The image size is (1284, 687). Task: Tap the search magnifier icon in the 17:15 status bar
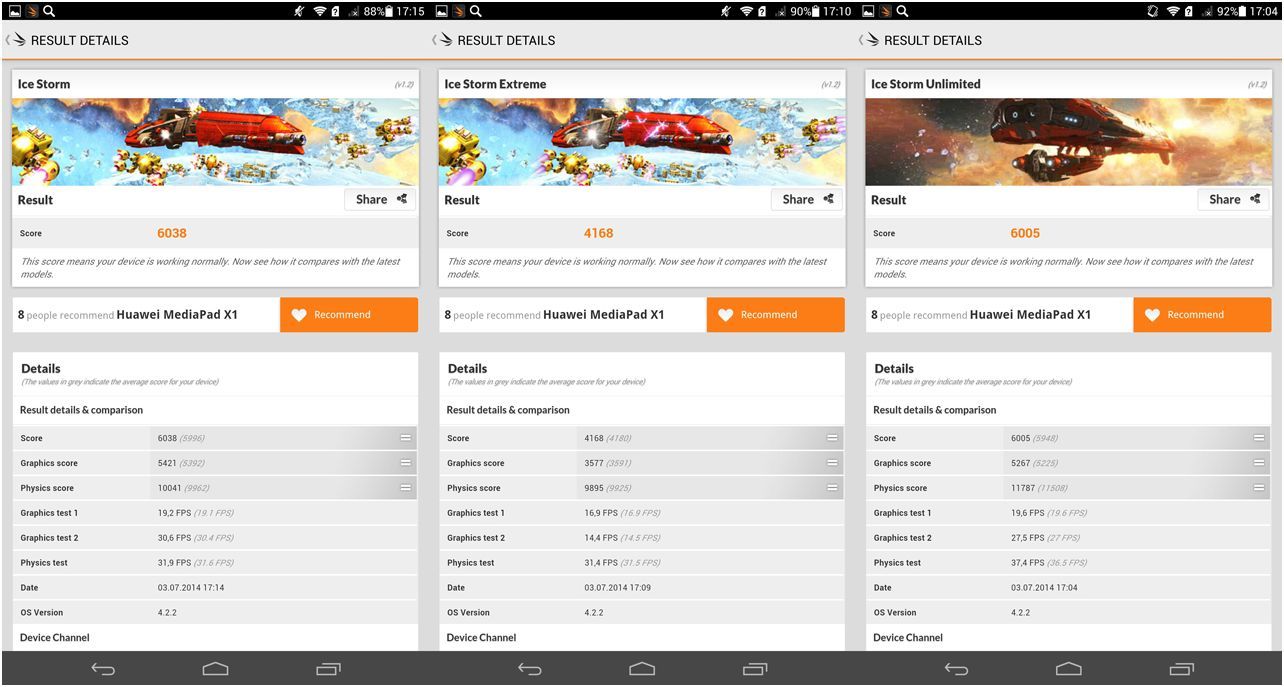click(49, 11)
